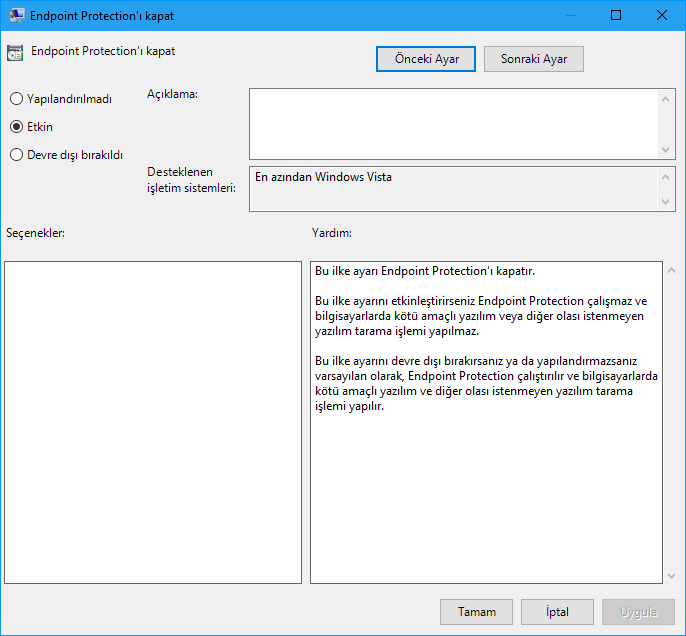Click the 'Açıklama:' label
The image size is (686, 636).
tap(172, 94)
